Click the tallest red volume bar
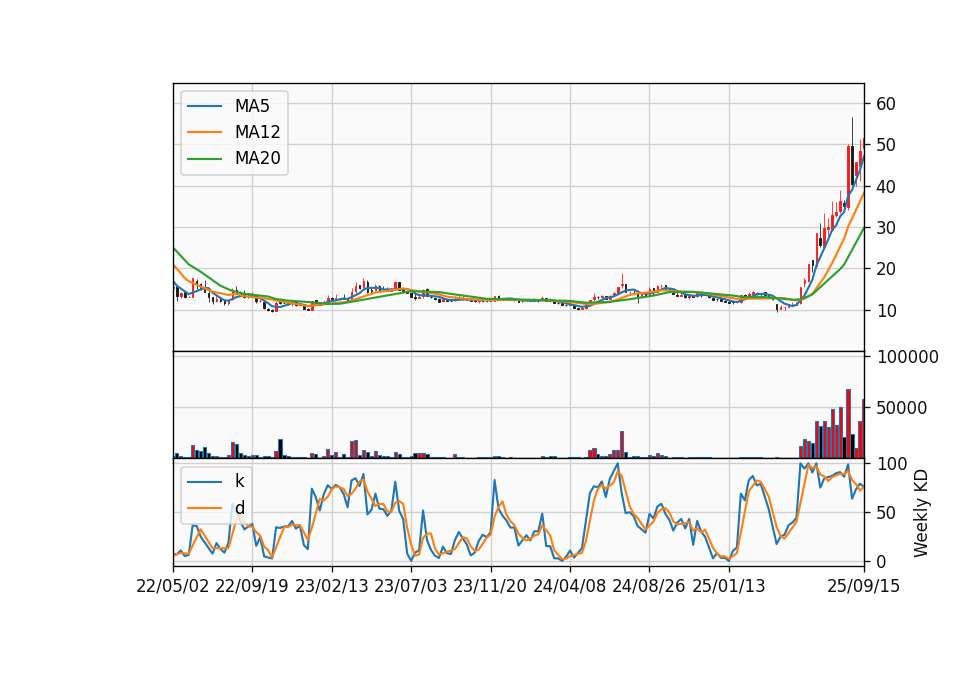Screen dimensions: 960x690 click(x=849, y=424)
